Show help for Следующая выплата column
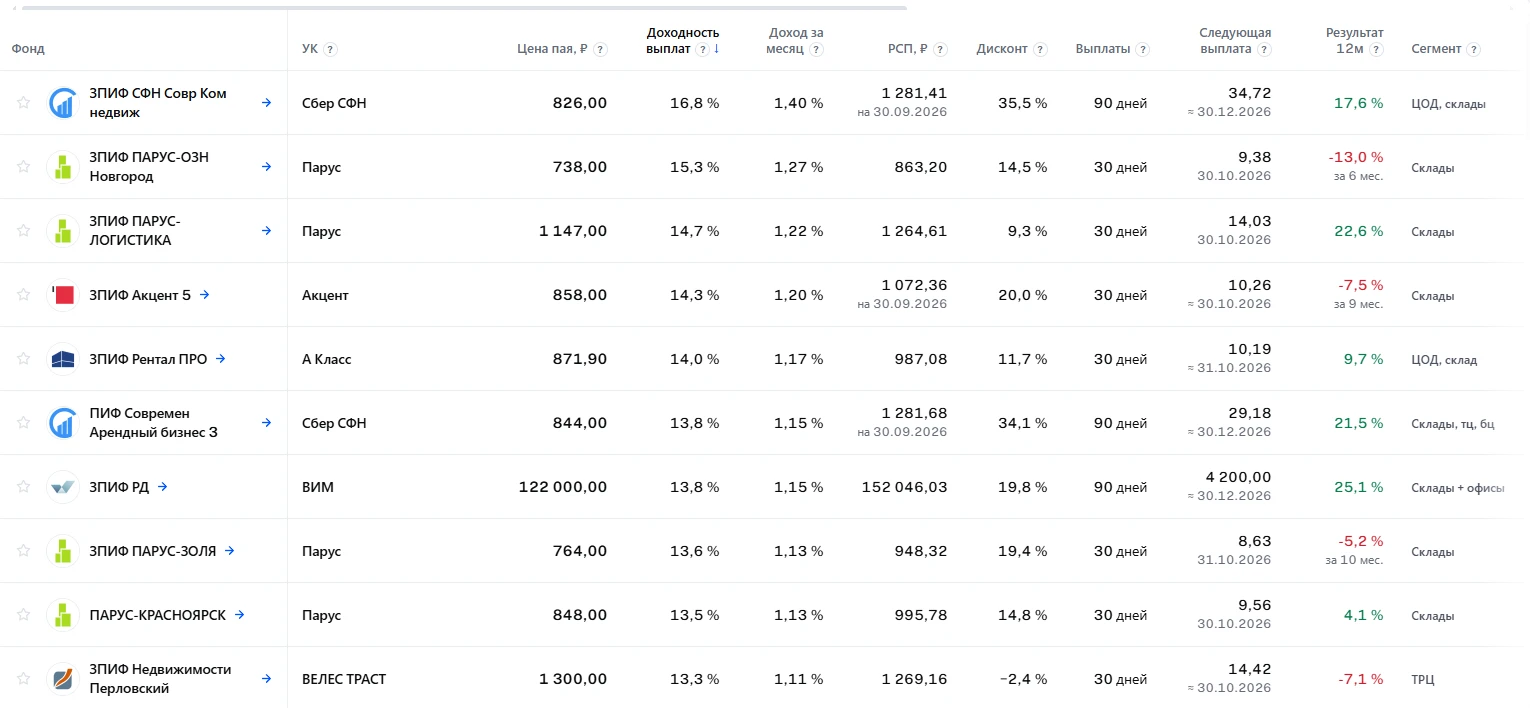The width and height of the screenshot is (1530, 708). click(x=1265, y=49)
